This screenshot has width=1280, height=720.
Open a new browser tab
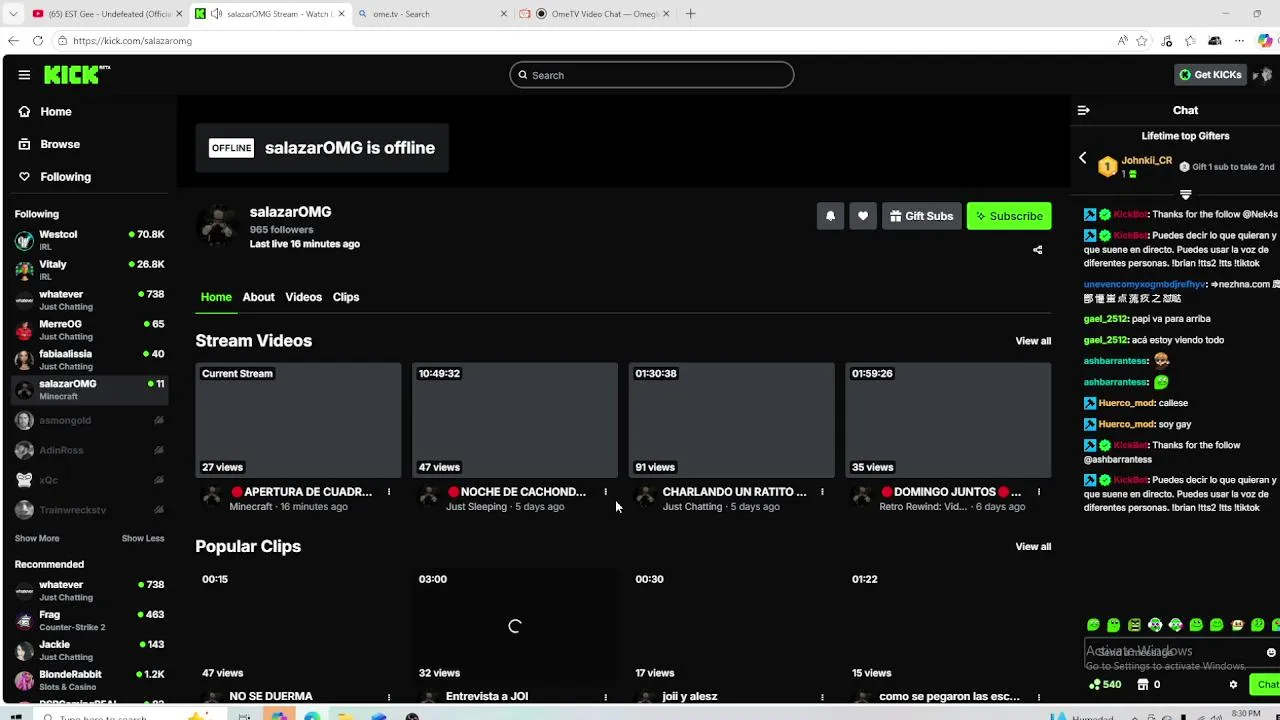tap(690, 14)
